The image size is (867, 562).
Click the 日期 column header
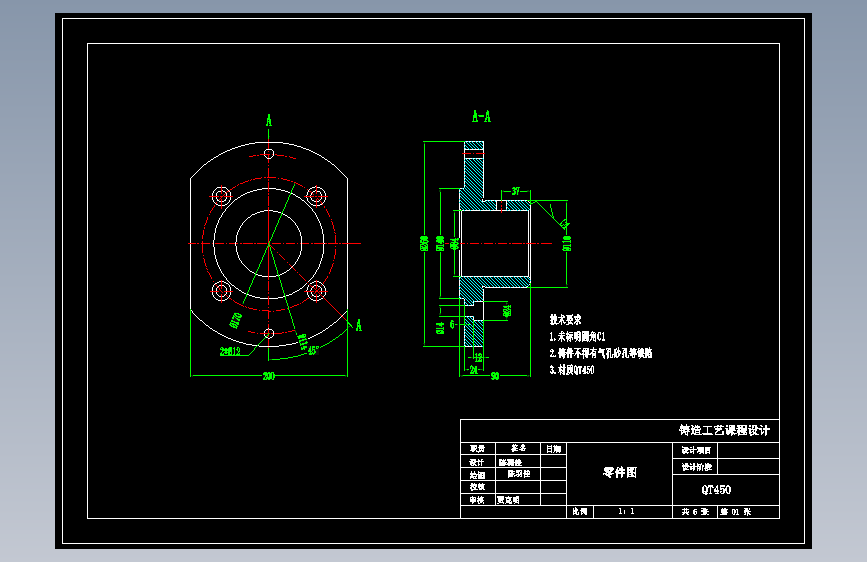coord(553,449)
